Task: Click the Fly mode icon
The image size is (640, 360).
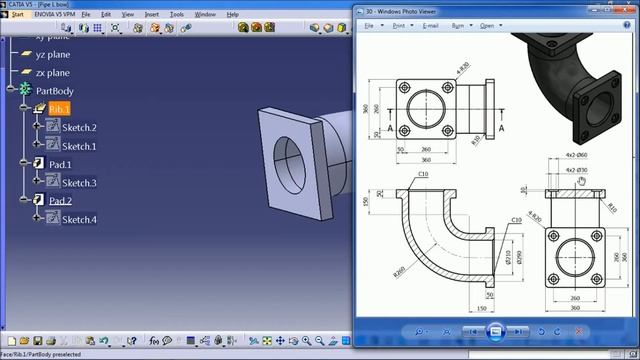Action: 253,341
